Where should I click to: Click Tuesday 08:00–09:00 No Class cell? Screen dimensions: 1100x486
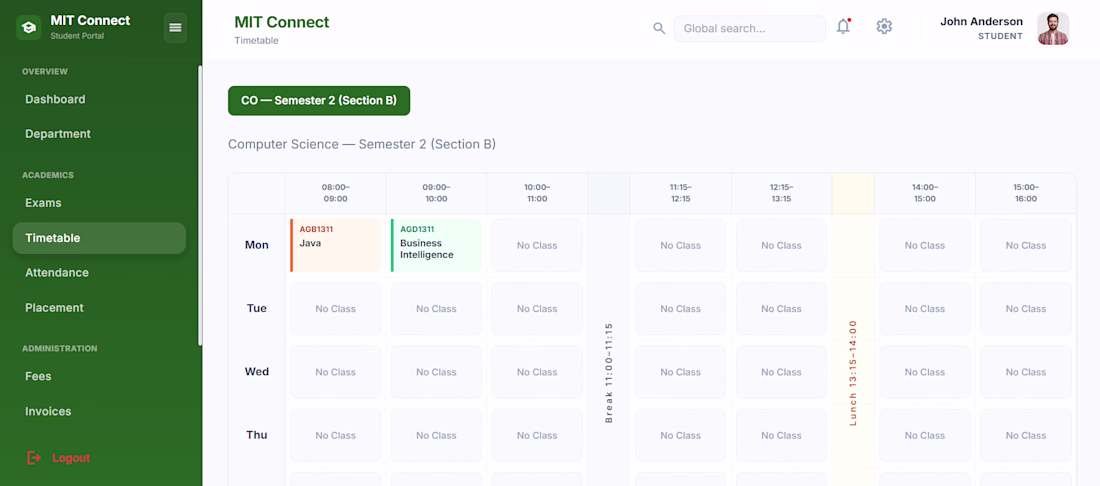[x=335, y=309]
